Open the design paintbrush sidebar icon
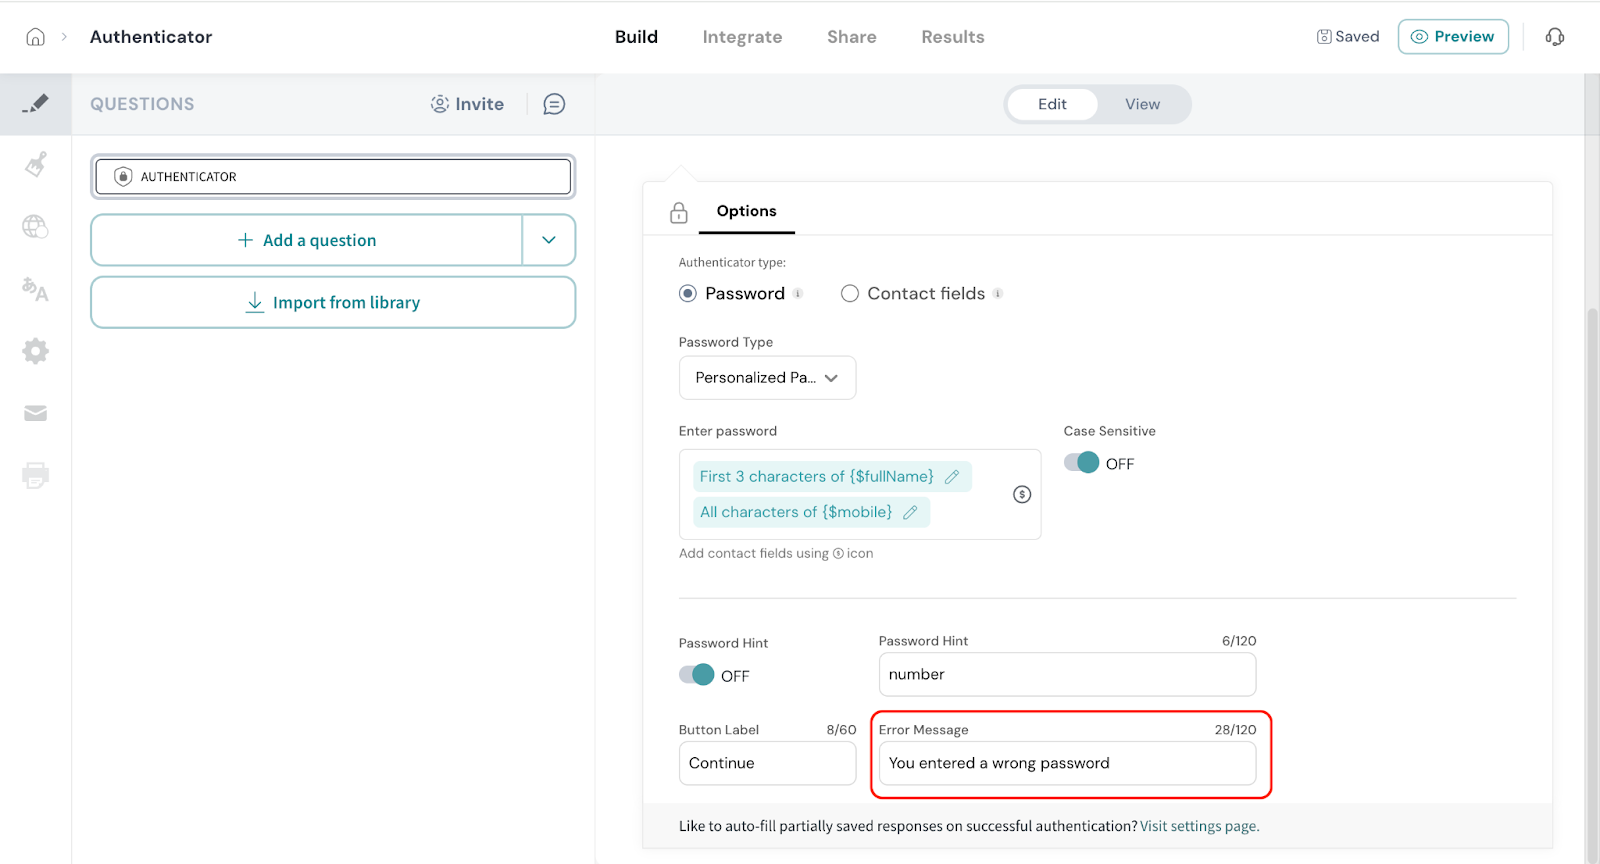This screenshot has height=864, width=1600. tap(36, 164)
